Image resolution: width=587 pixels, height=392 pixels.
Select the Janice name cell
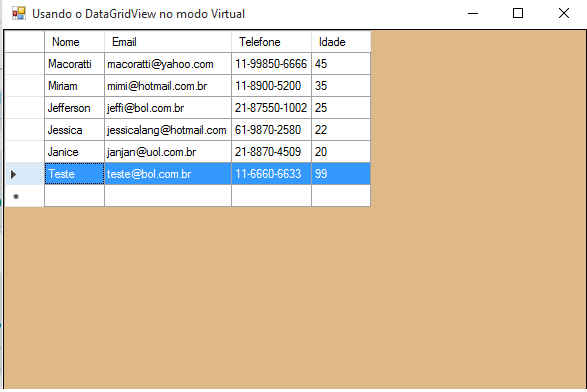(74, 152)
